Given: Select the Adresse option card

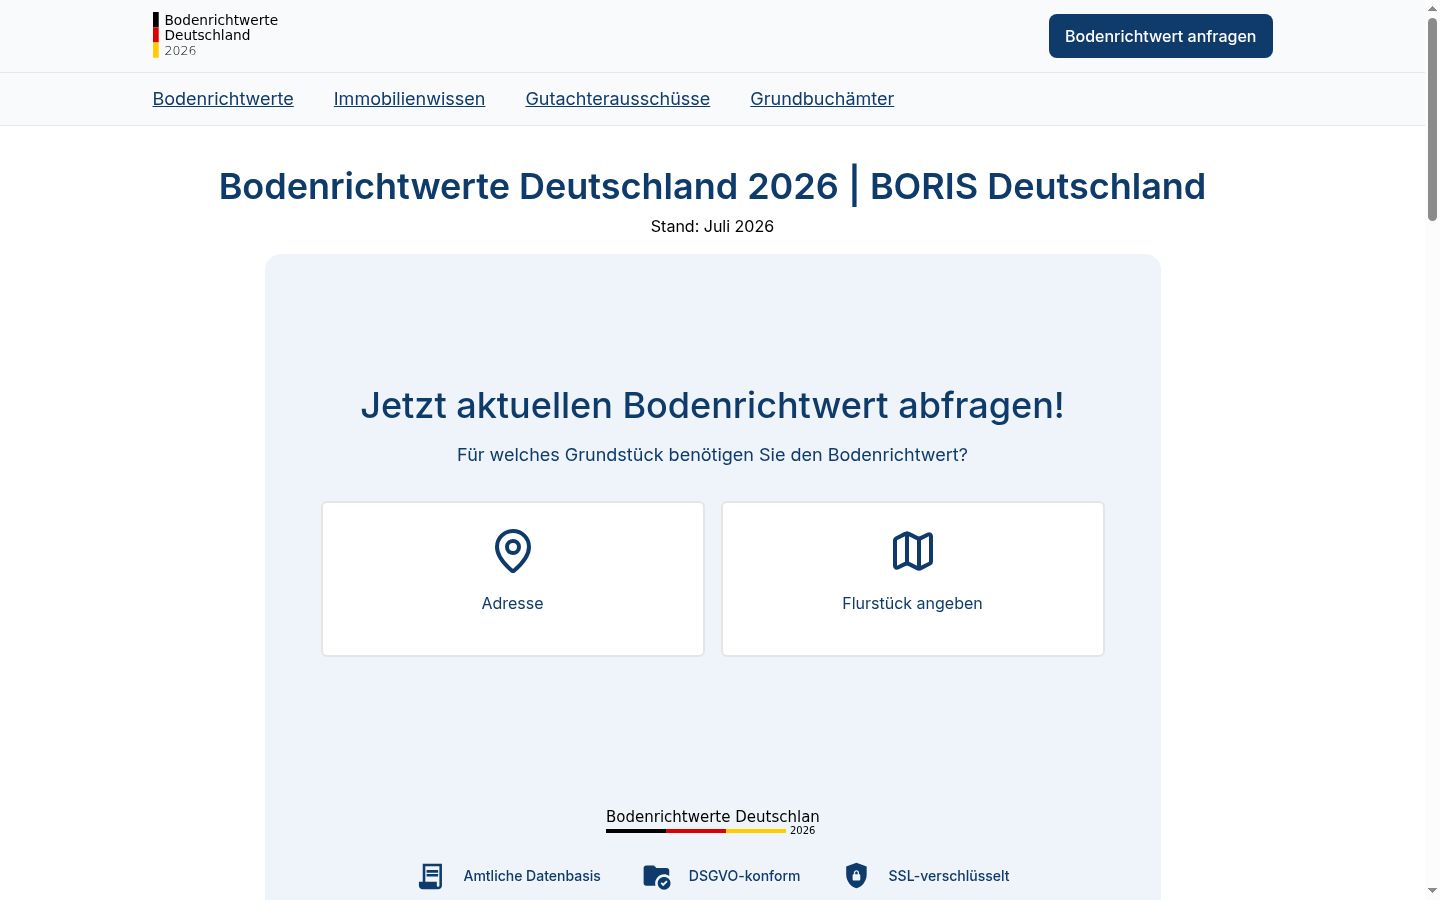Looking at the screenshot, I should tap(513, 579).
